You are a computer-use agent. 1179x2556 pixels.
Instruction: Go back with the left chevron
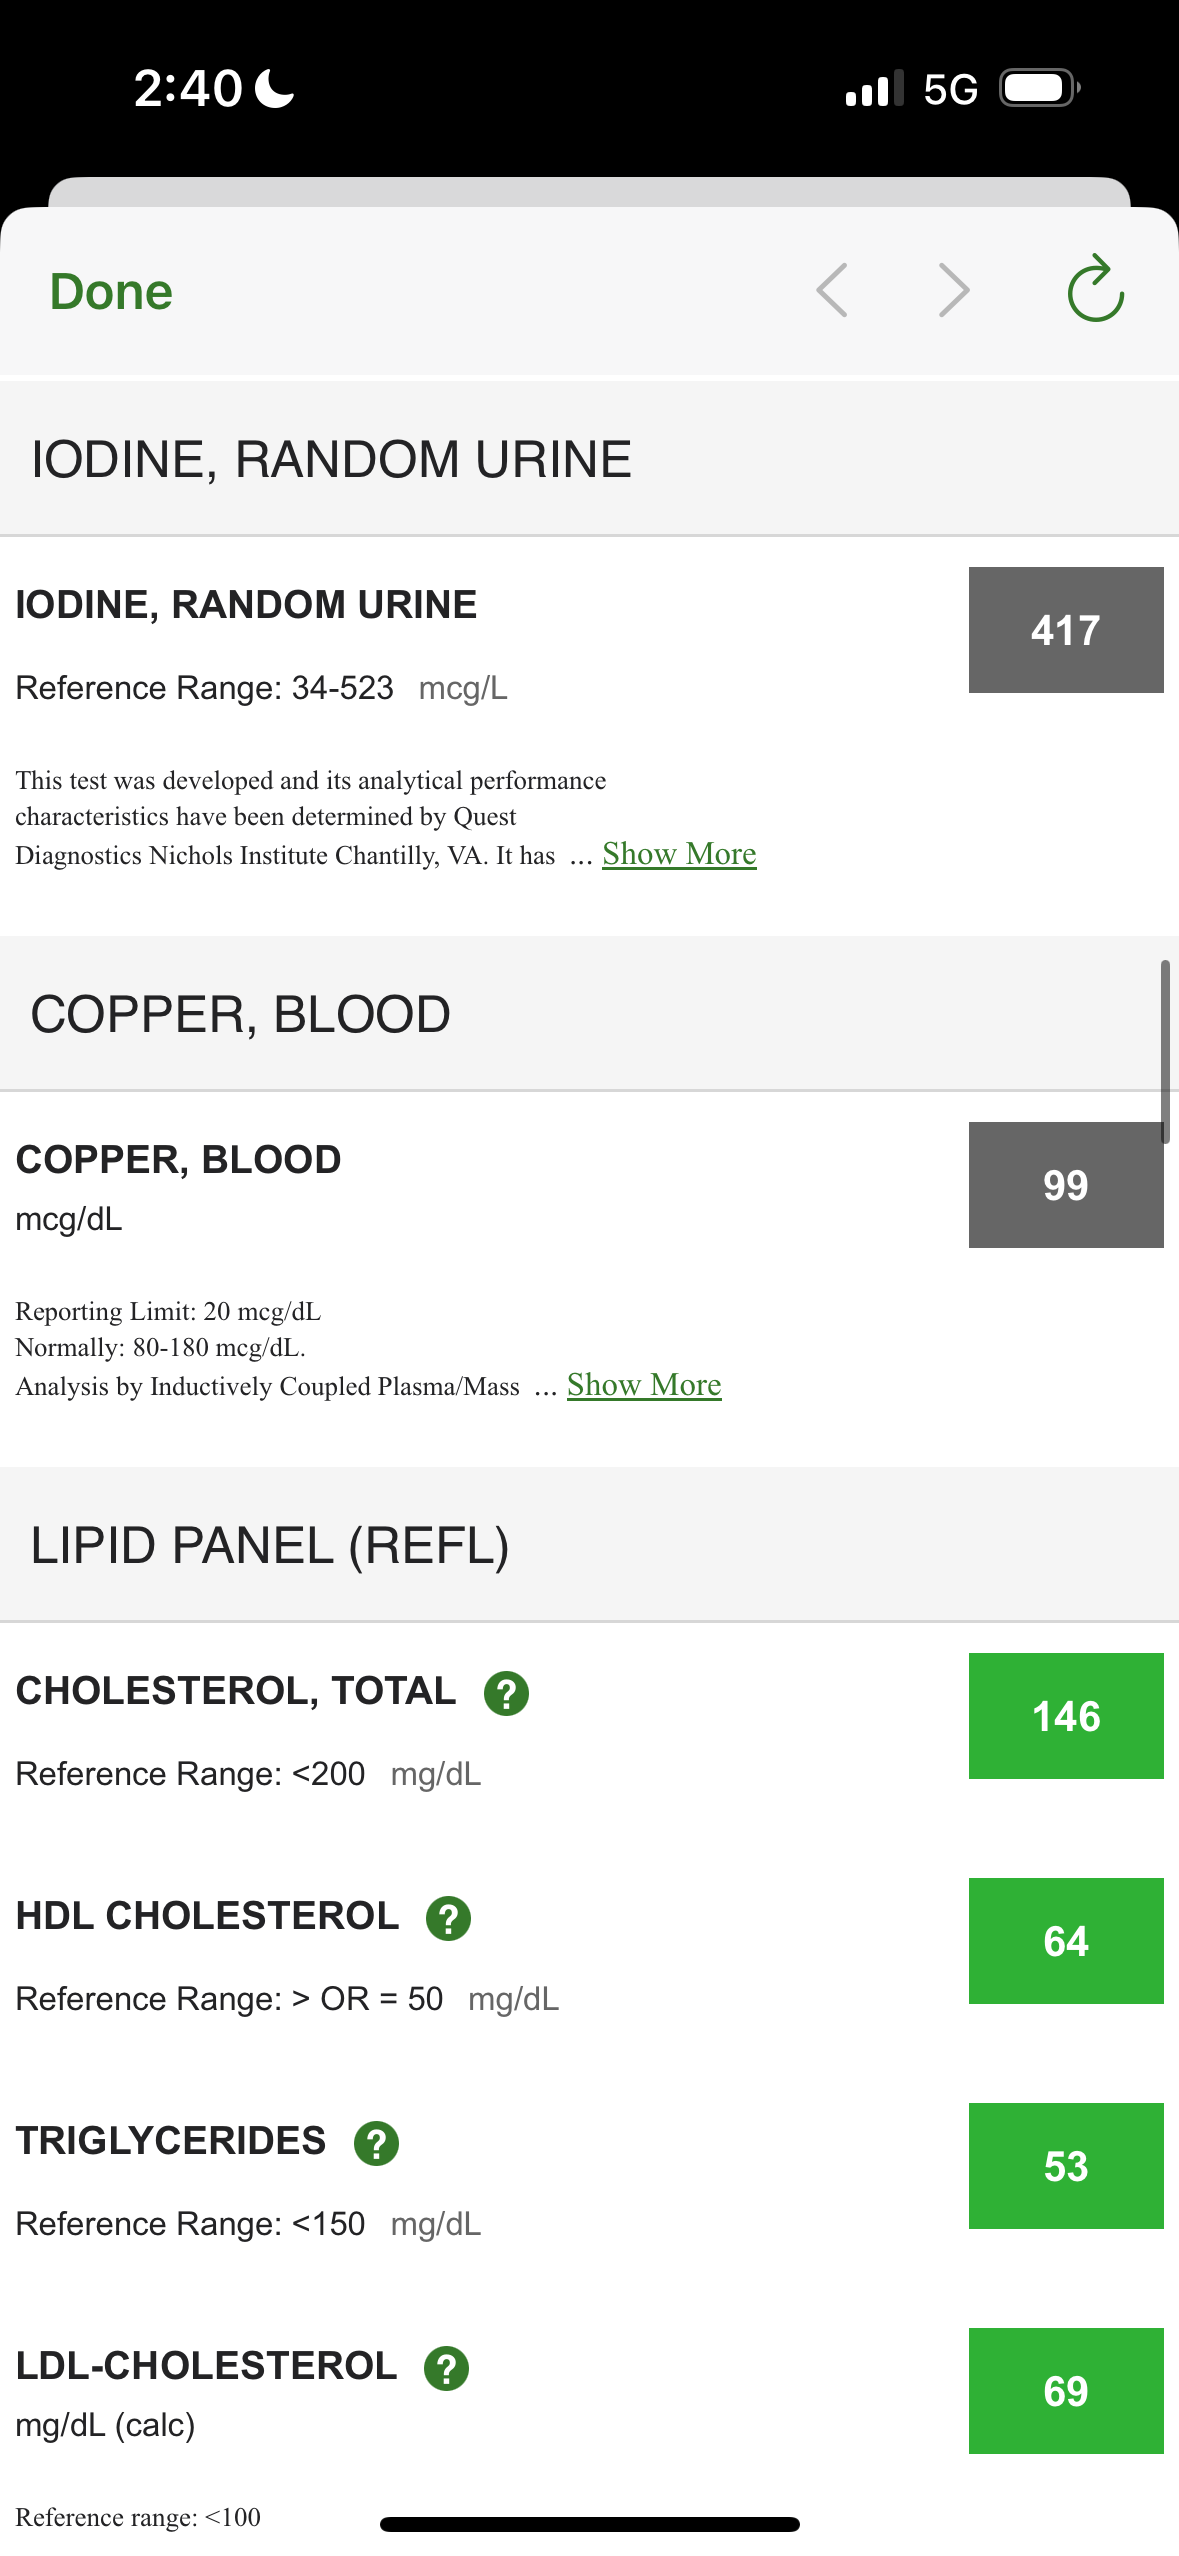point(832,290)
